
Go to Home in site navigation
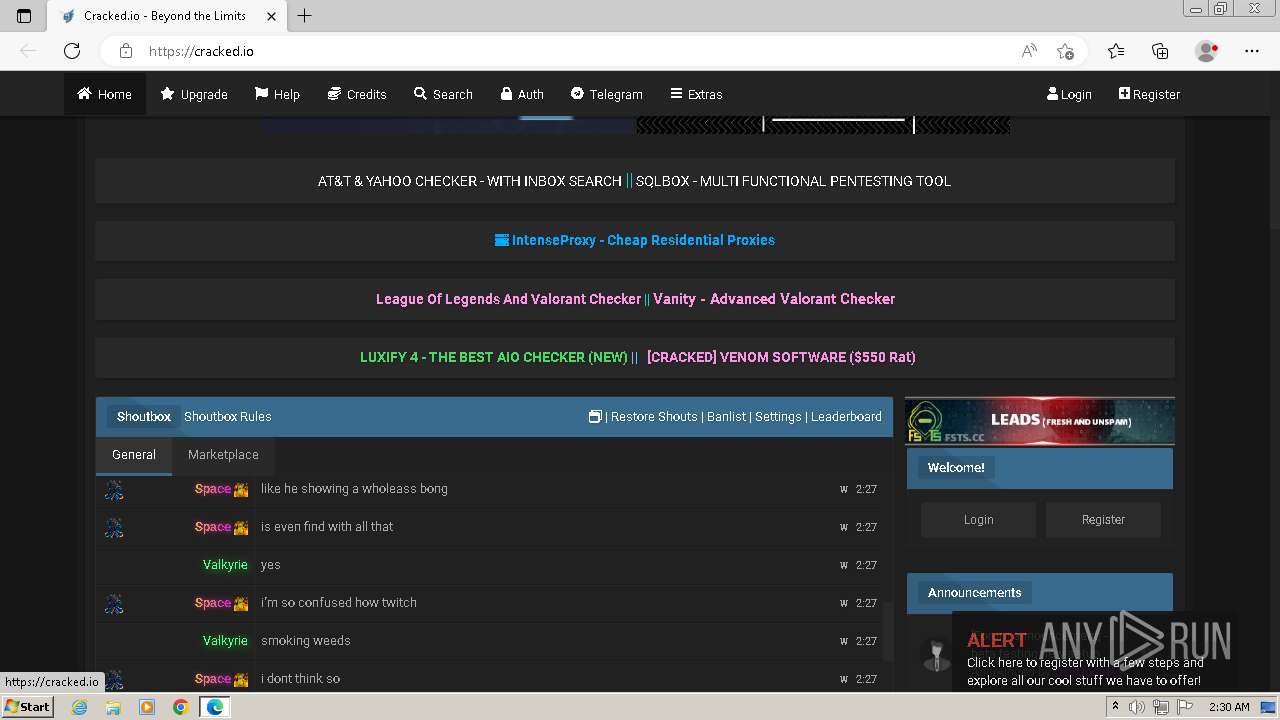[x=105, y=94]
